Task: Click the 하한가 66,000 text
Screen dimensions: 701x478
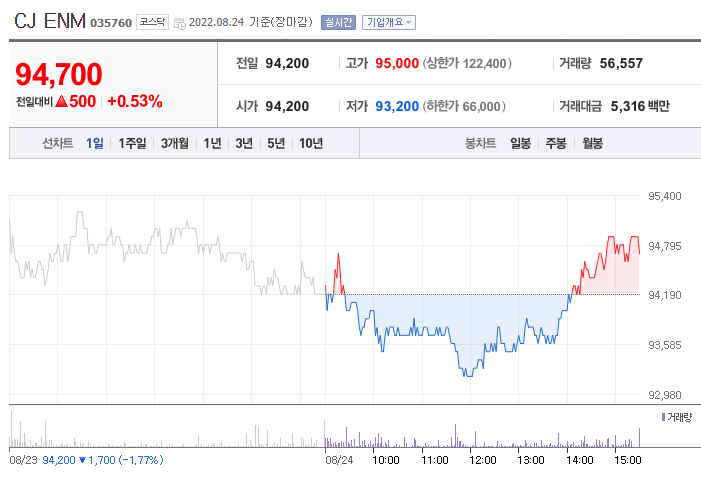Action: (464, 106)
